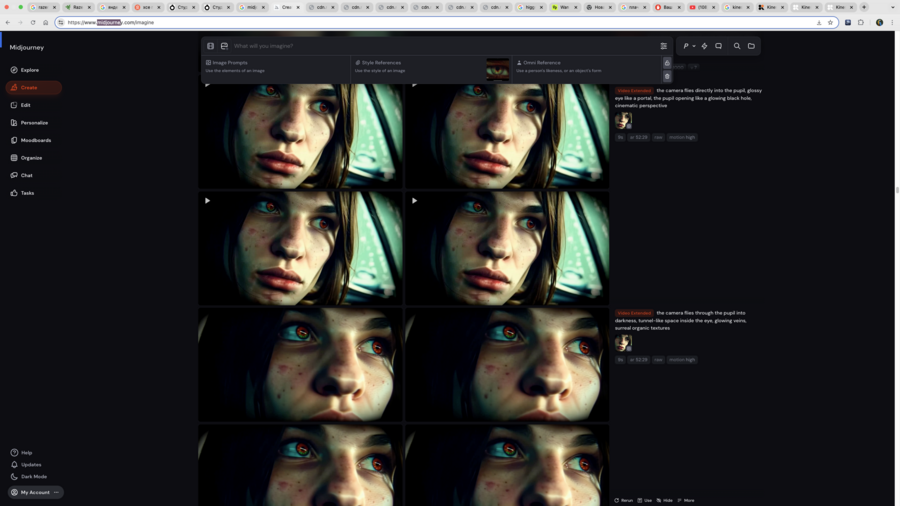Click the Use button
The width and height of the screenshot is (900, 506).
click(x=645, y=500)
